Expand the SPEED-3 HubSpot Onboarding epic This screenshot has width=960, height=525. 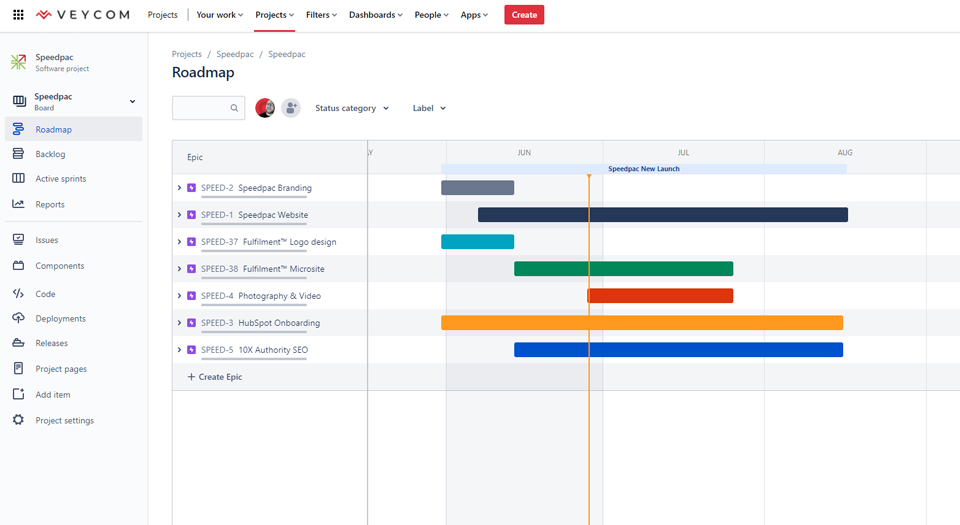[179, 322]
